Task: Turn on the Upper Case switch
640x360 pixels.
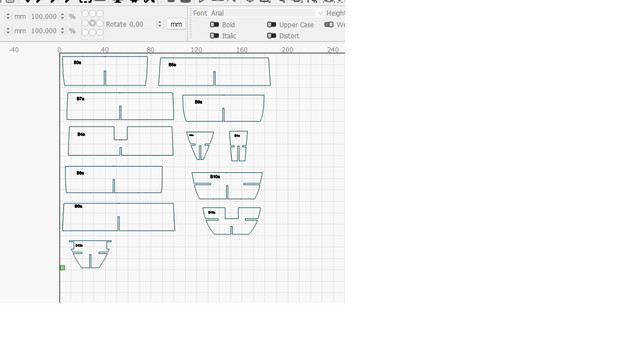Action: [271, 24]
